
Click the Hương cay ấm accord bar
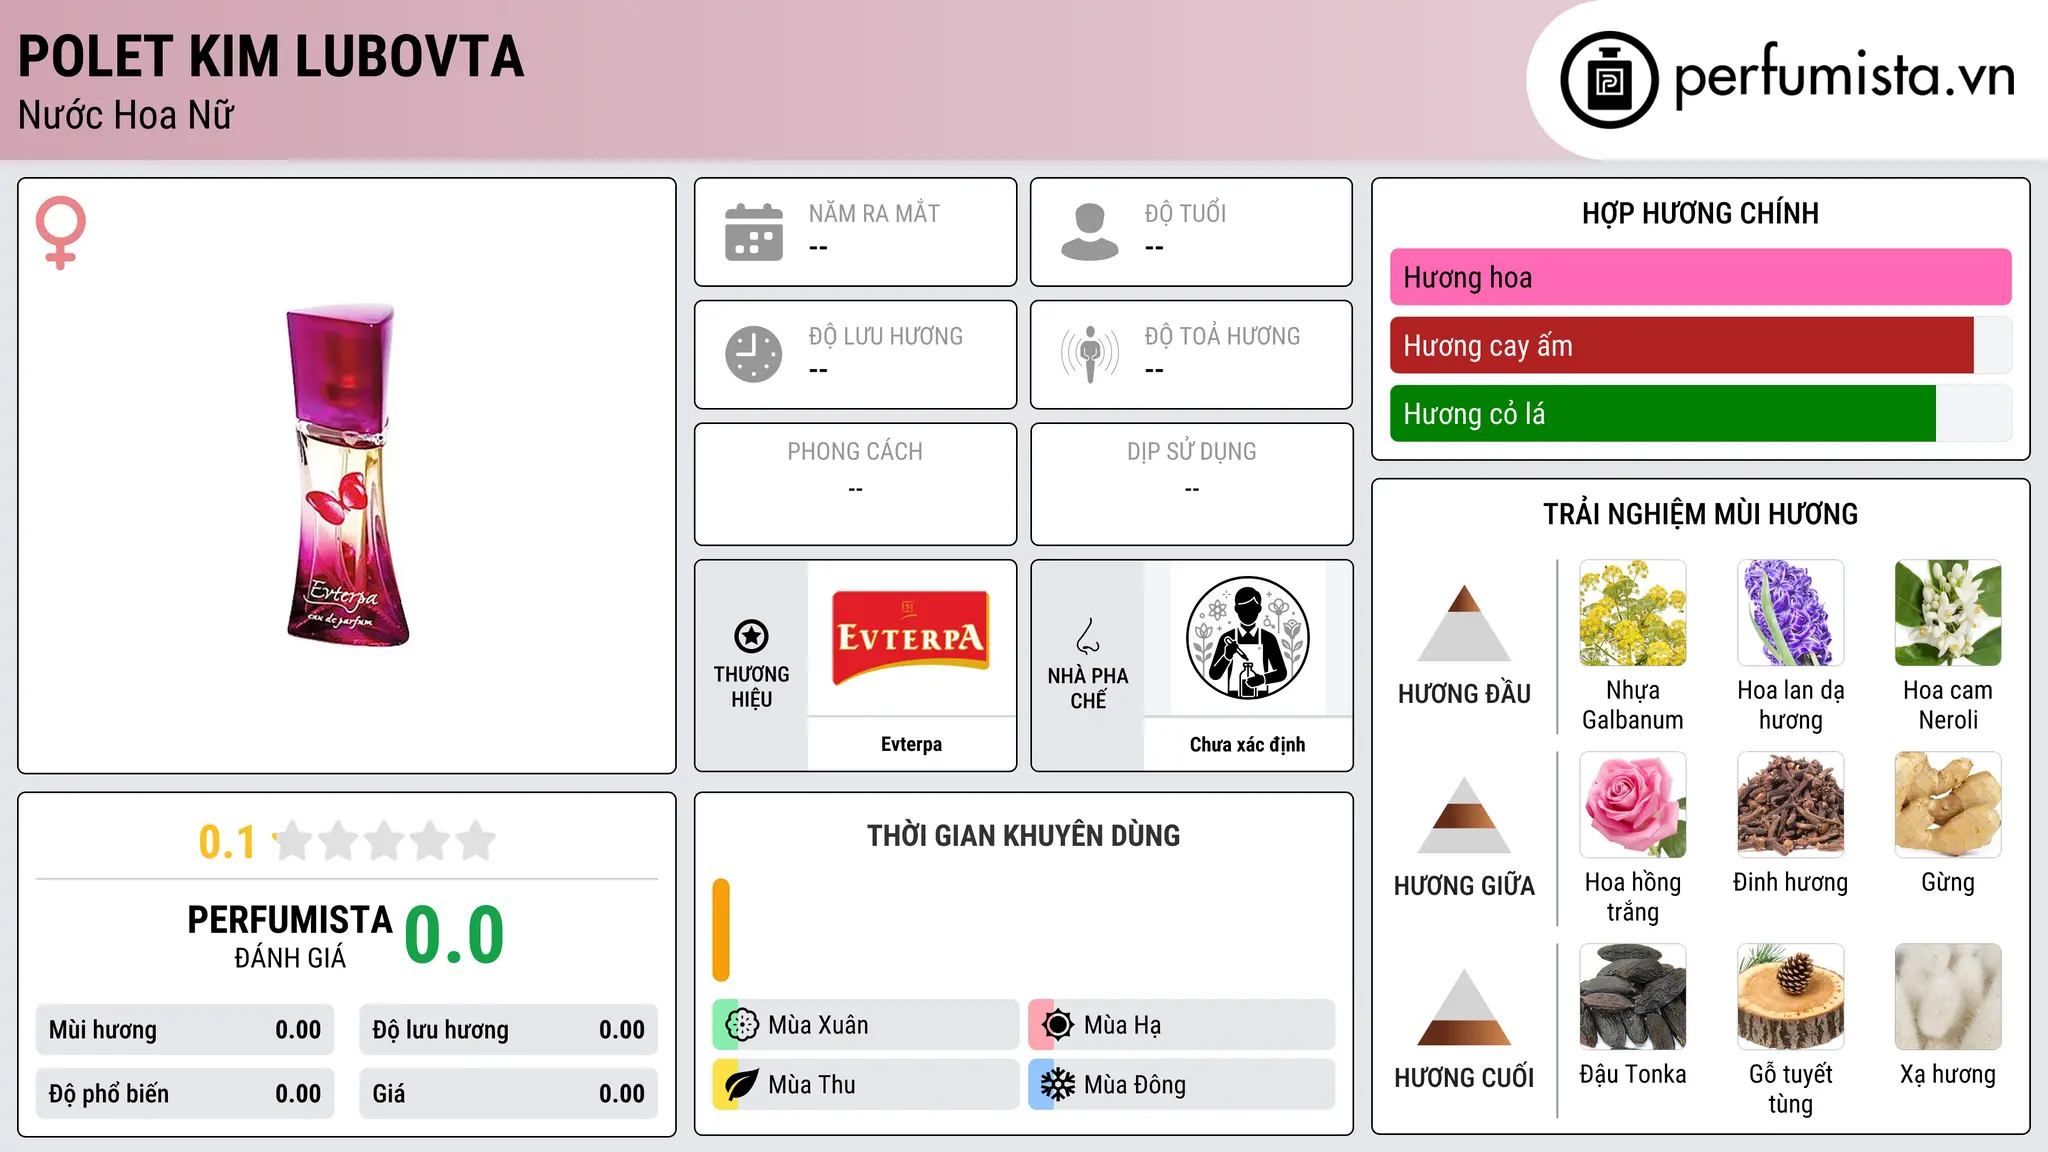coord(1700,346)
